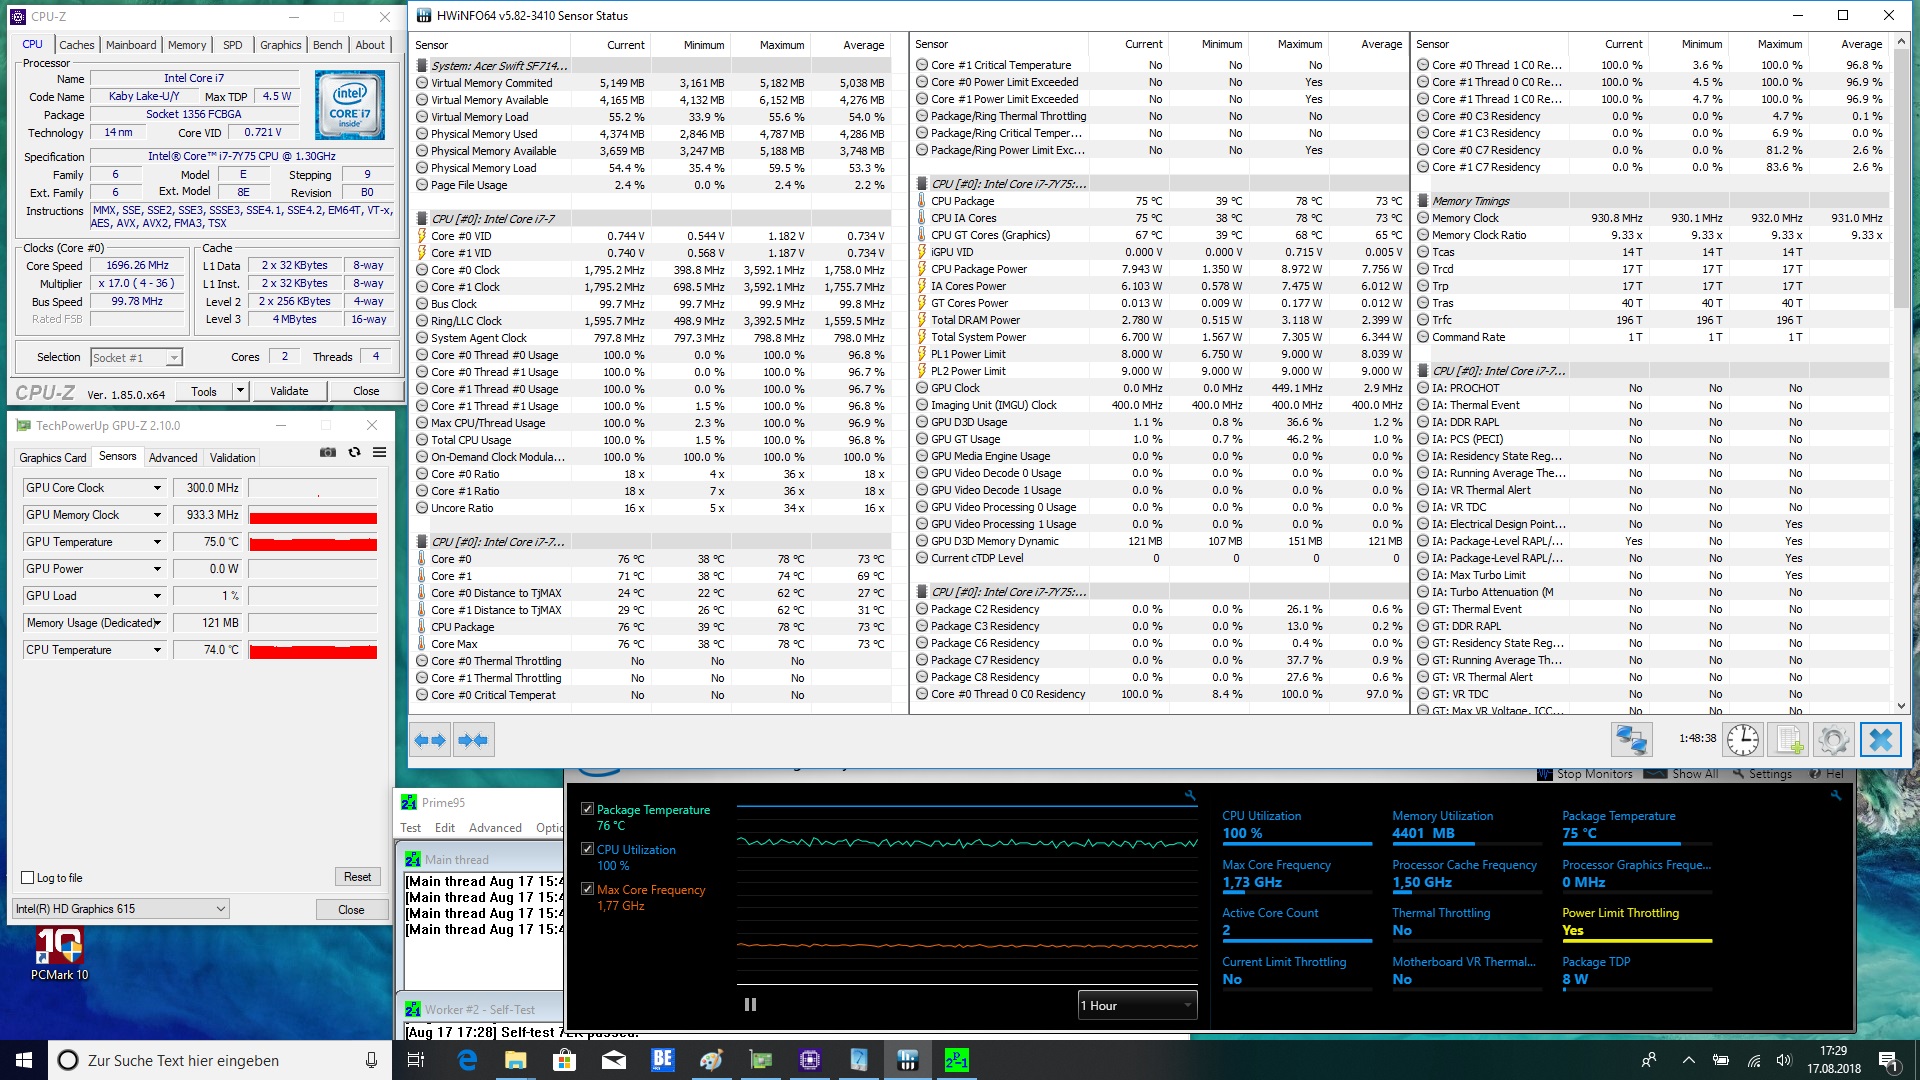The image size is (1920, 1080).
Task: Click HWiNFO remote network computers icon
Action: (1631, 740)
